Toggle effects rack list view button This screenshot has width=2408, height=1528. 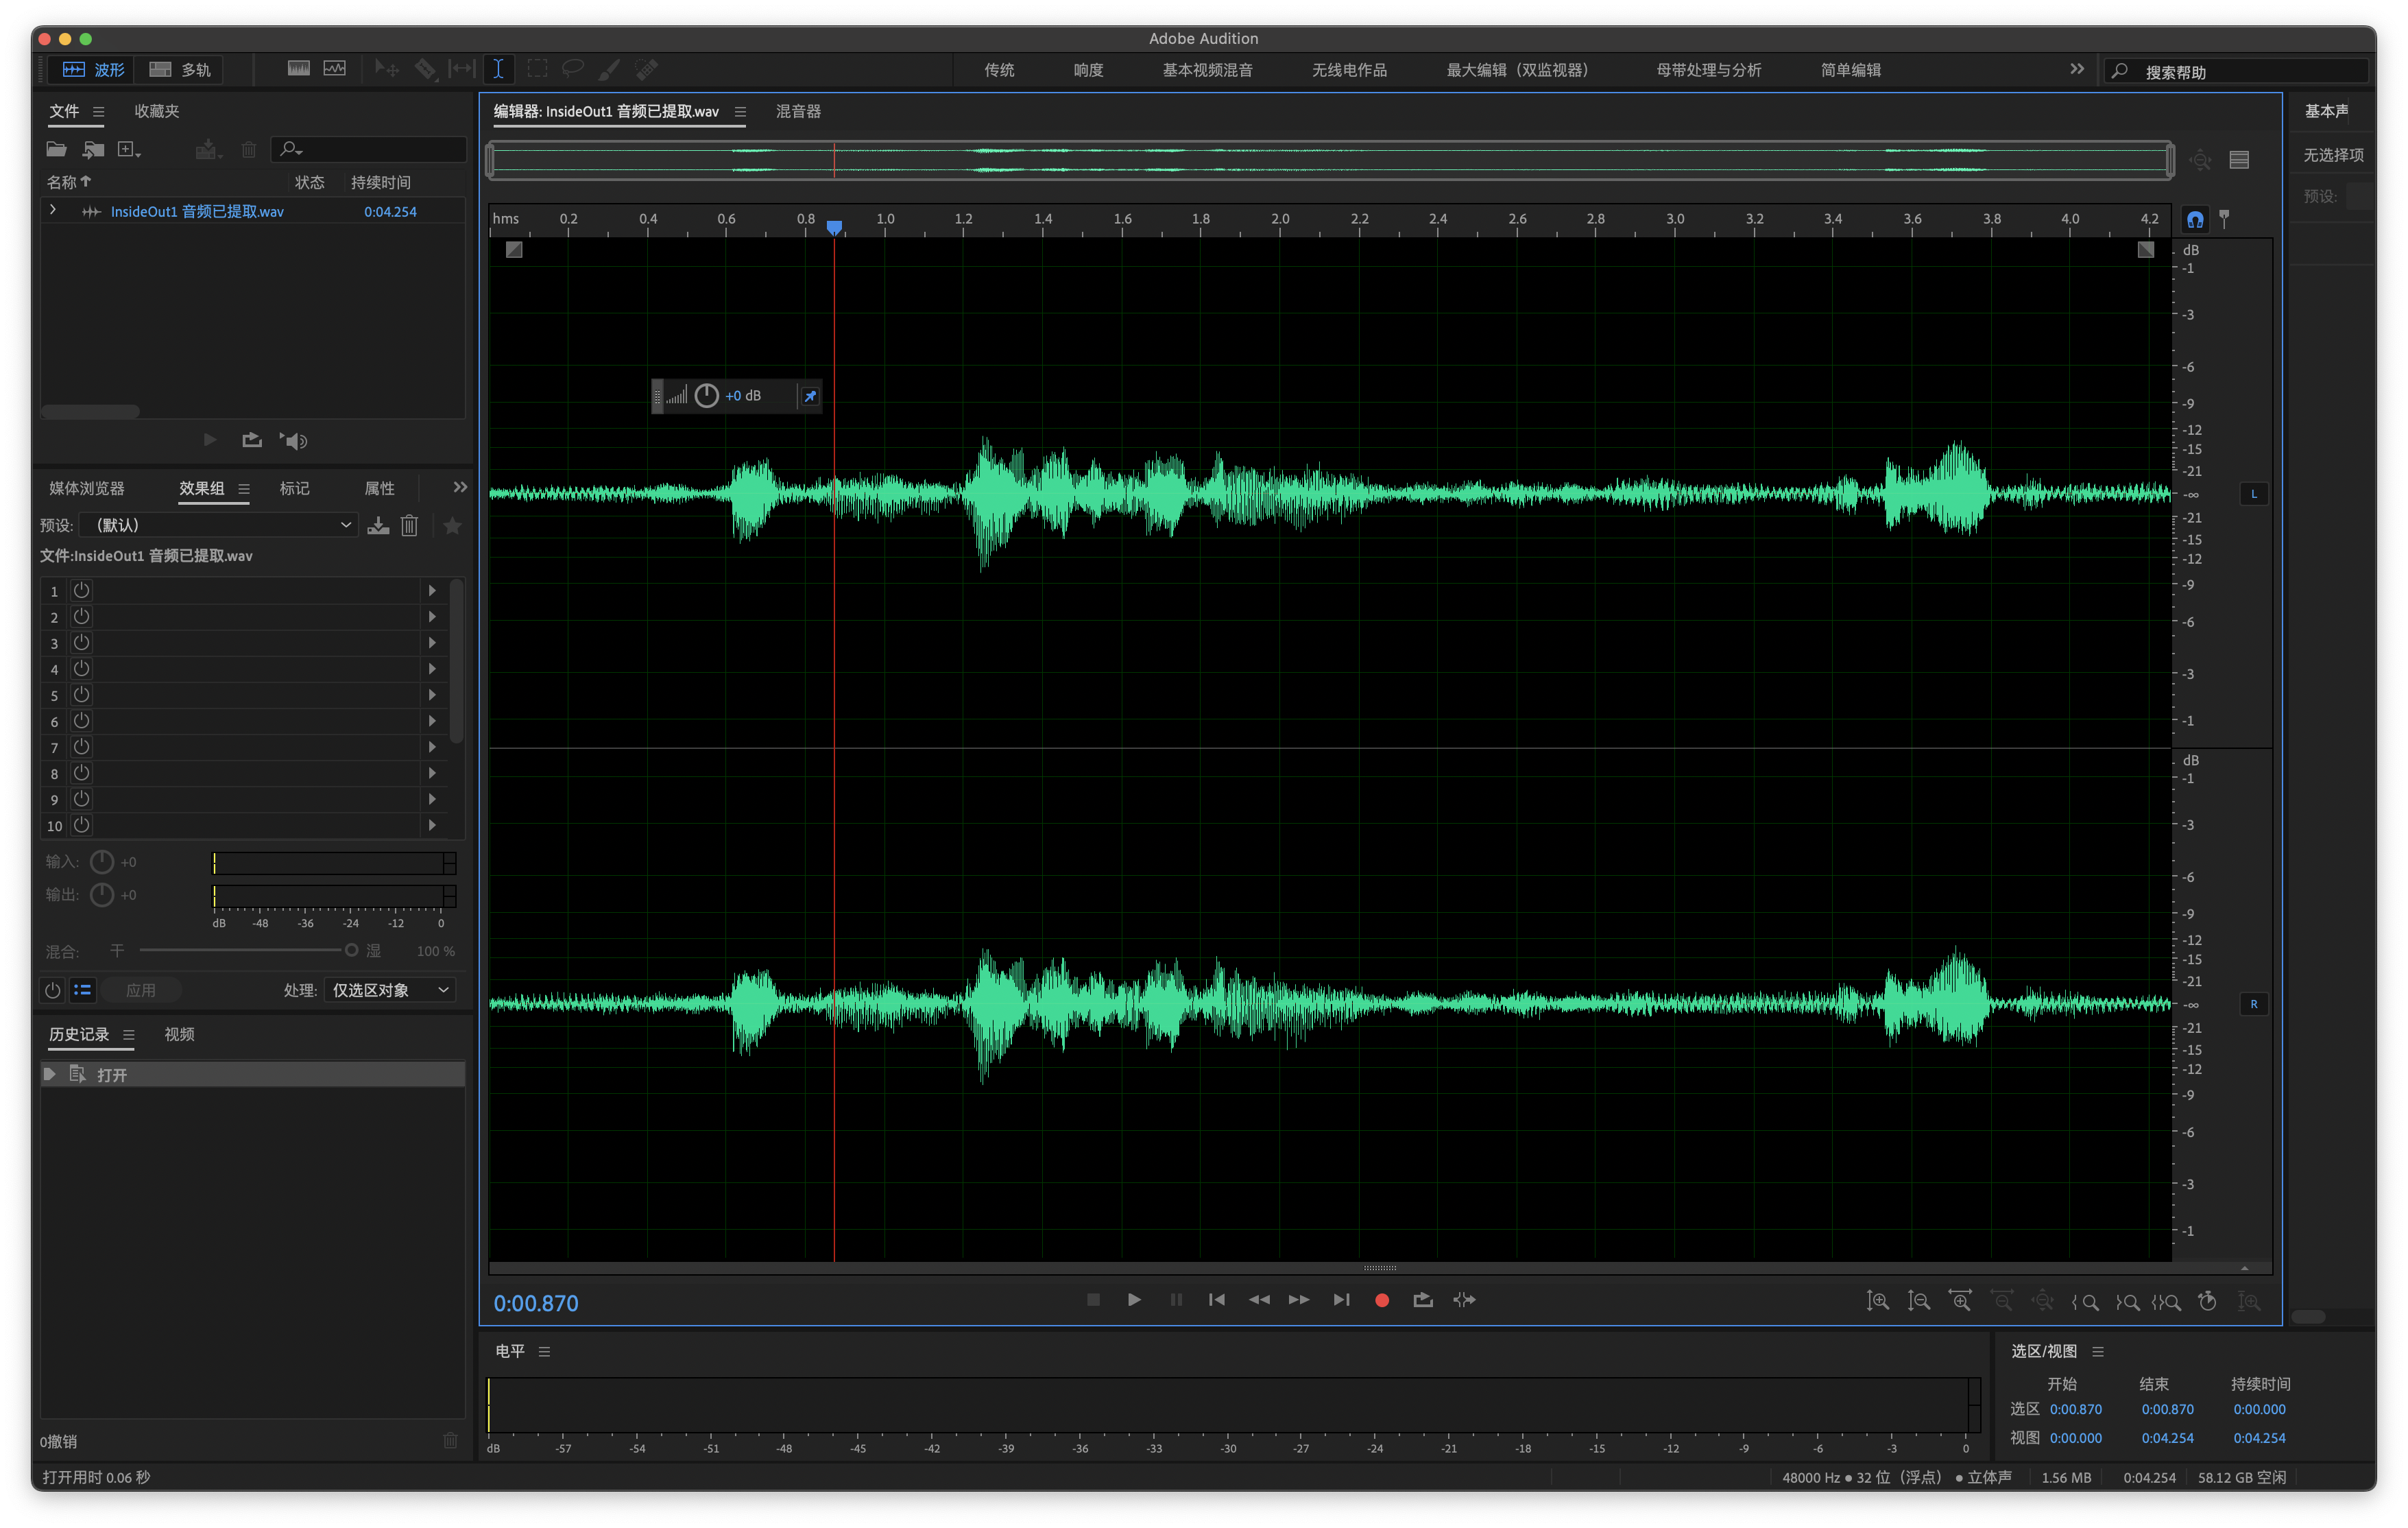click(83, 990)
